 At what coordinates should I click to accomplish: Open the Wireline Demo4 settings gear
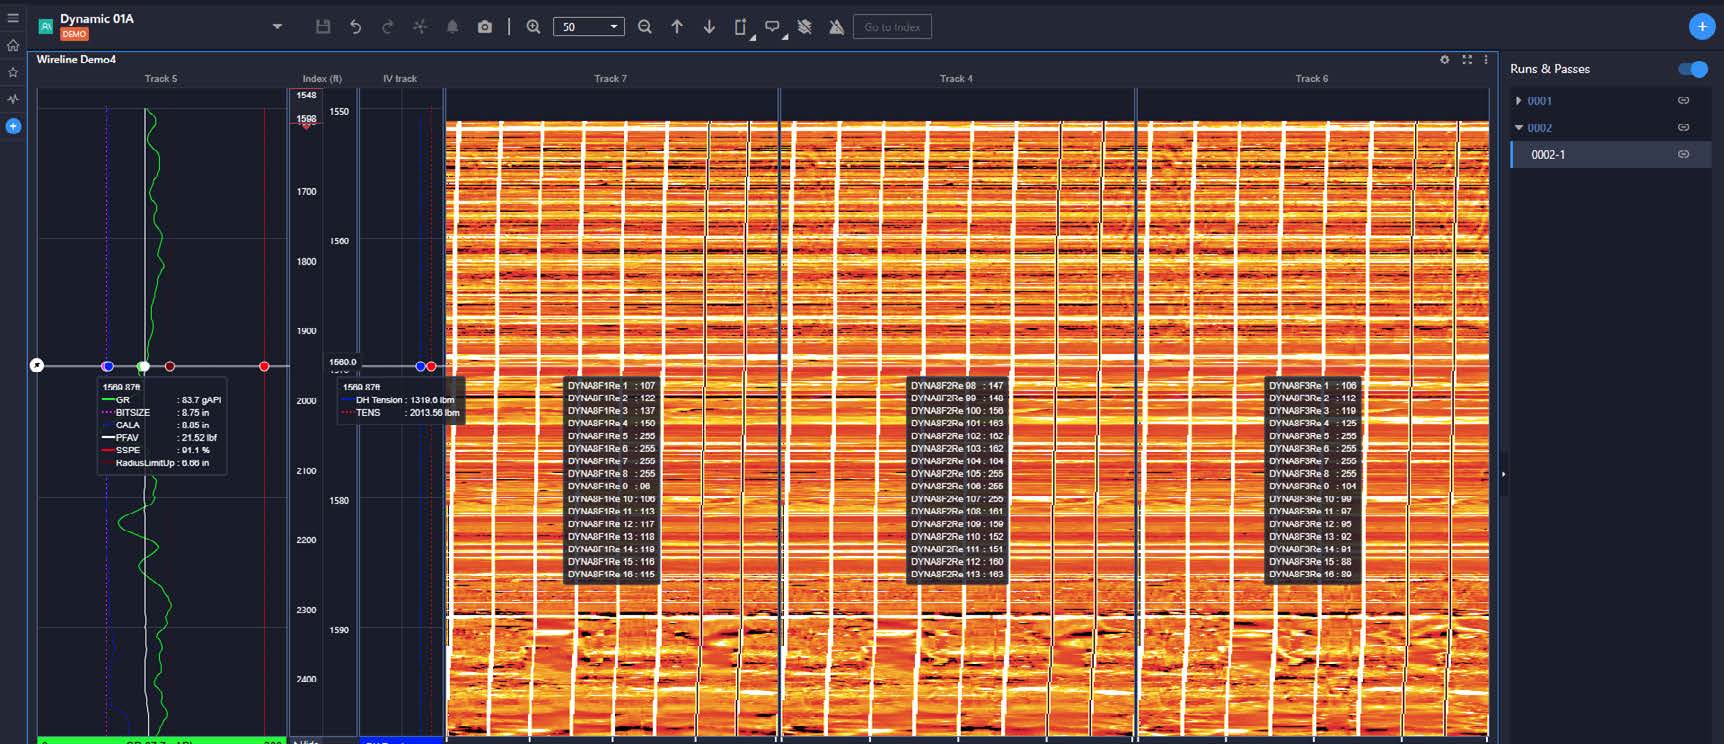point(1444,60)
